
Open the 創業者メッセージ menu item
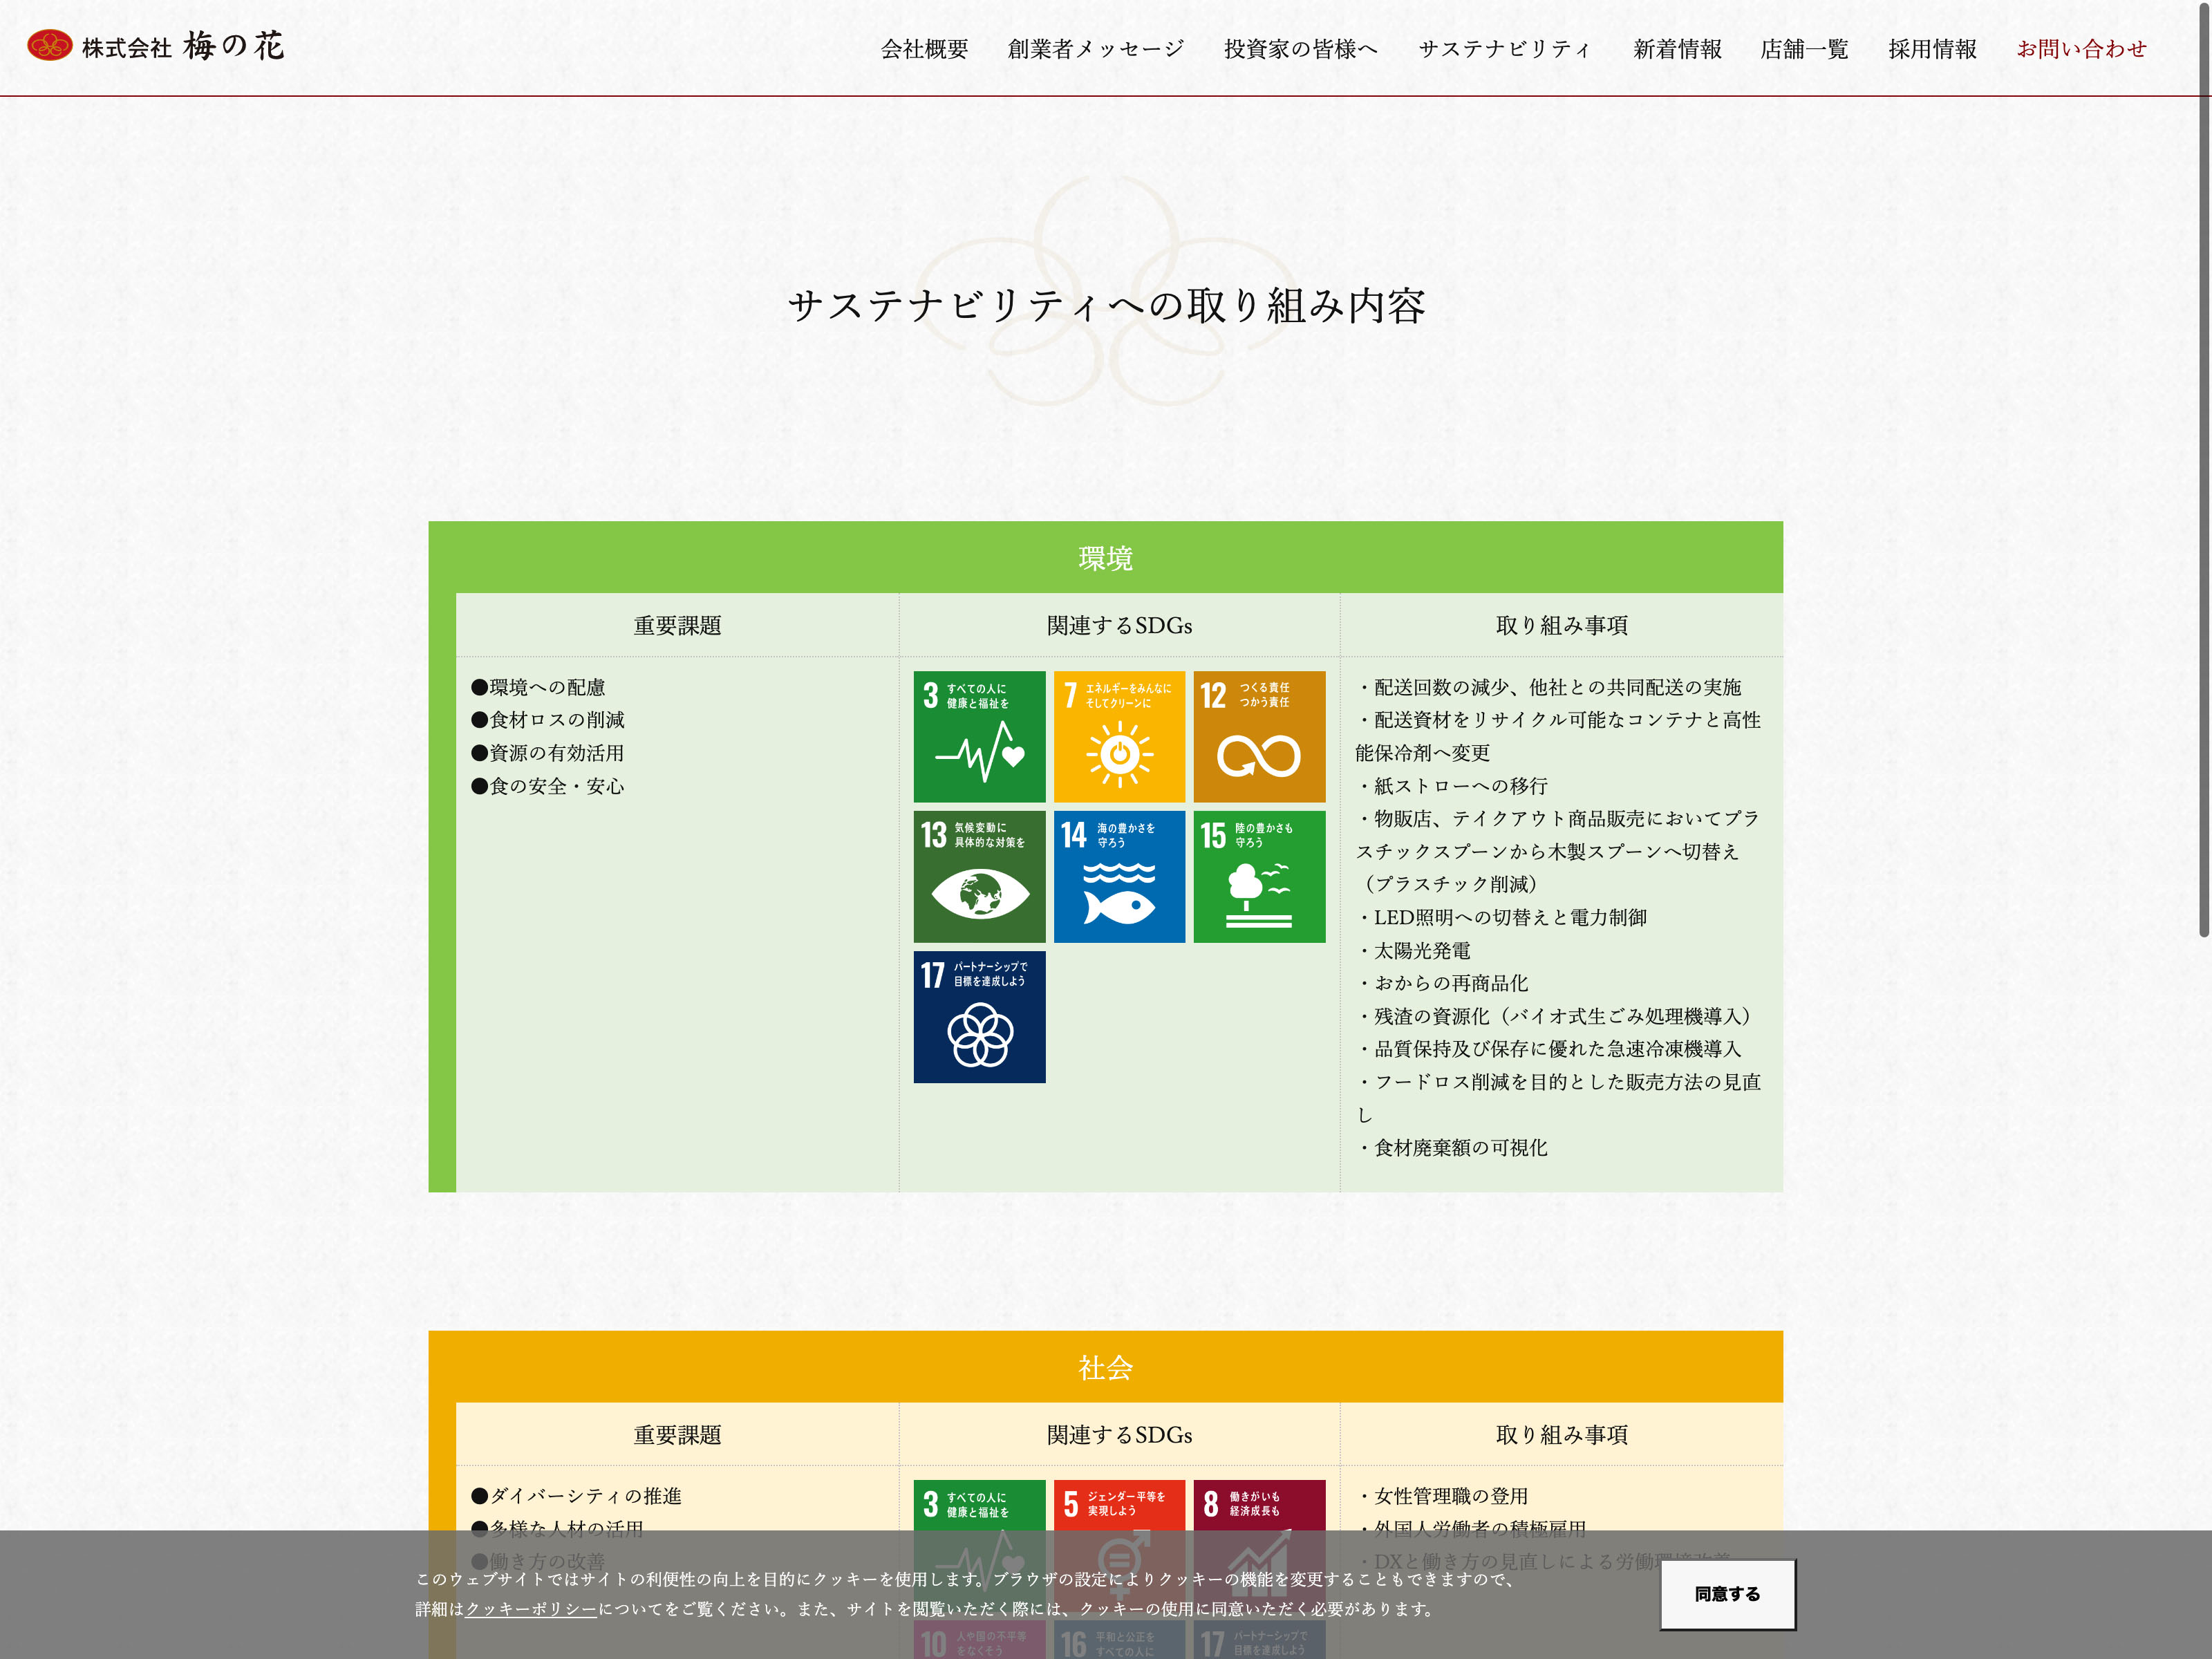point(1095,49)
